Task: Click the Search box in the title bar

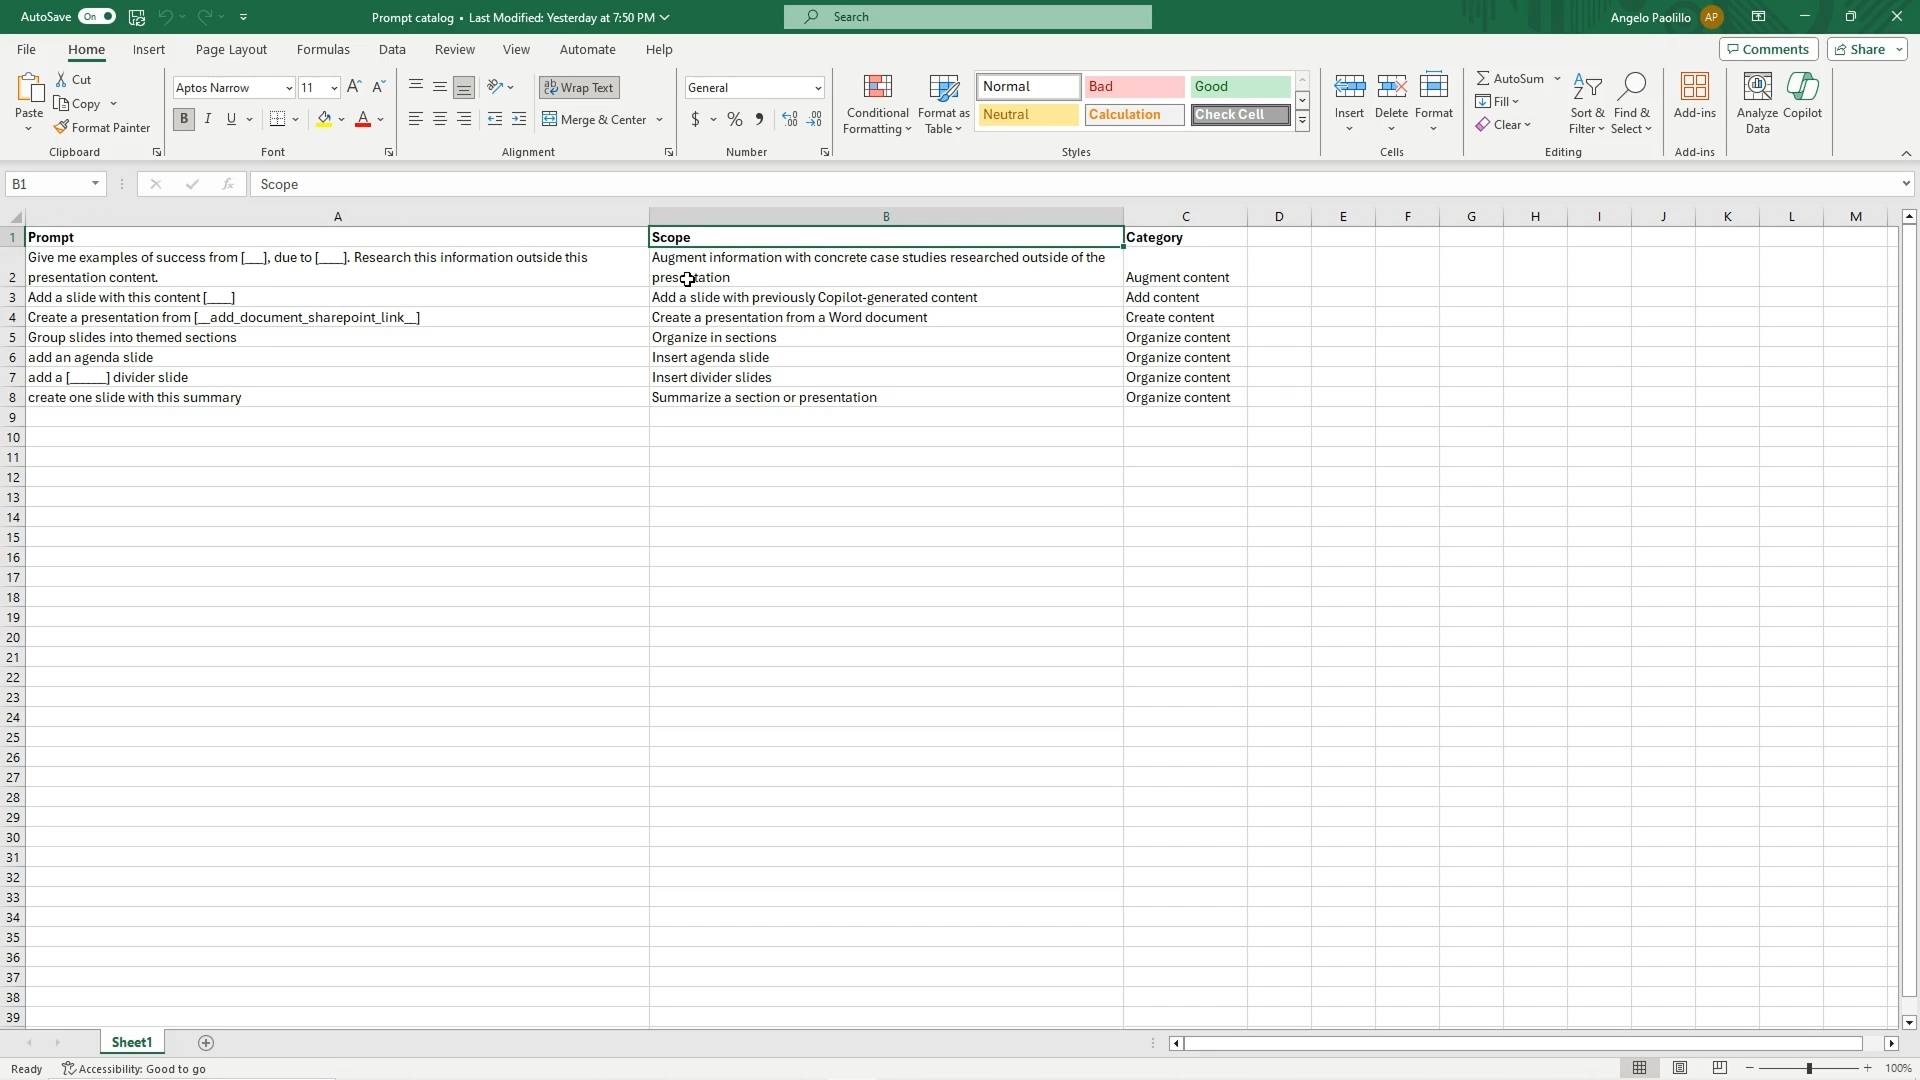Action: pos(967,17)
